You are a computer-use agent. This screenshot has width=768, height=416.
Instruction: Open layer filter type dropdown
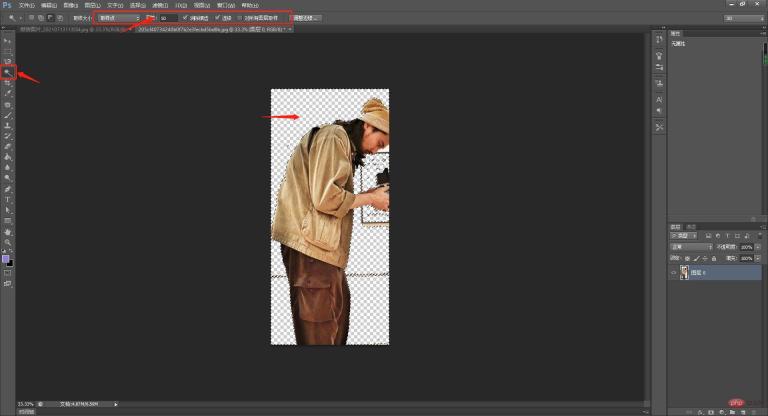(x=683, y=236)
